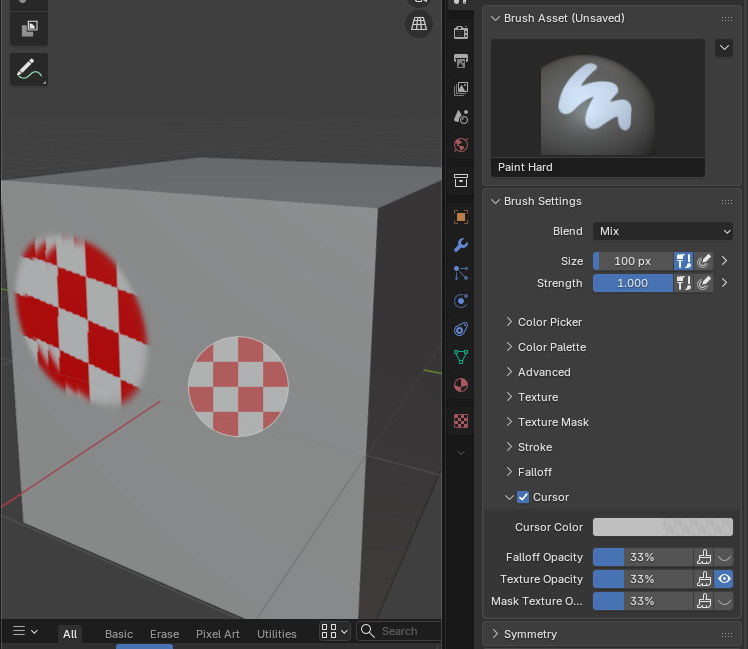Select the Annotate tool in the viewport toolbar

[x=29, y=70]
